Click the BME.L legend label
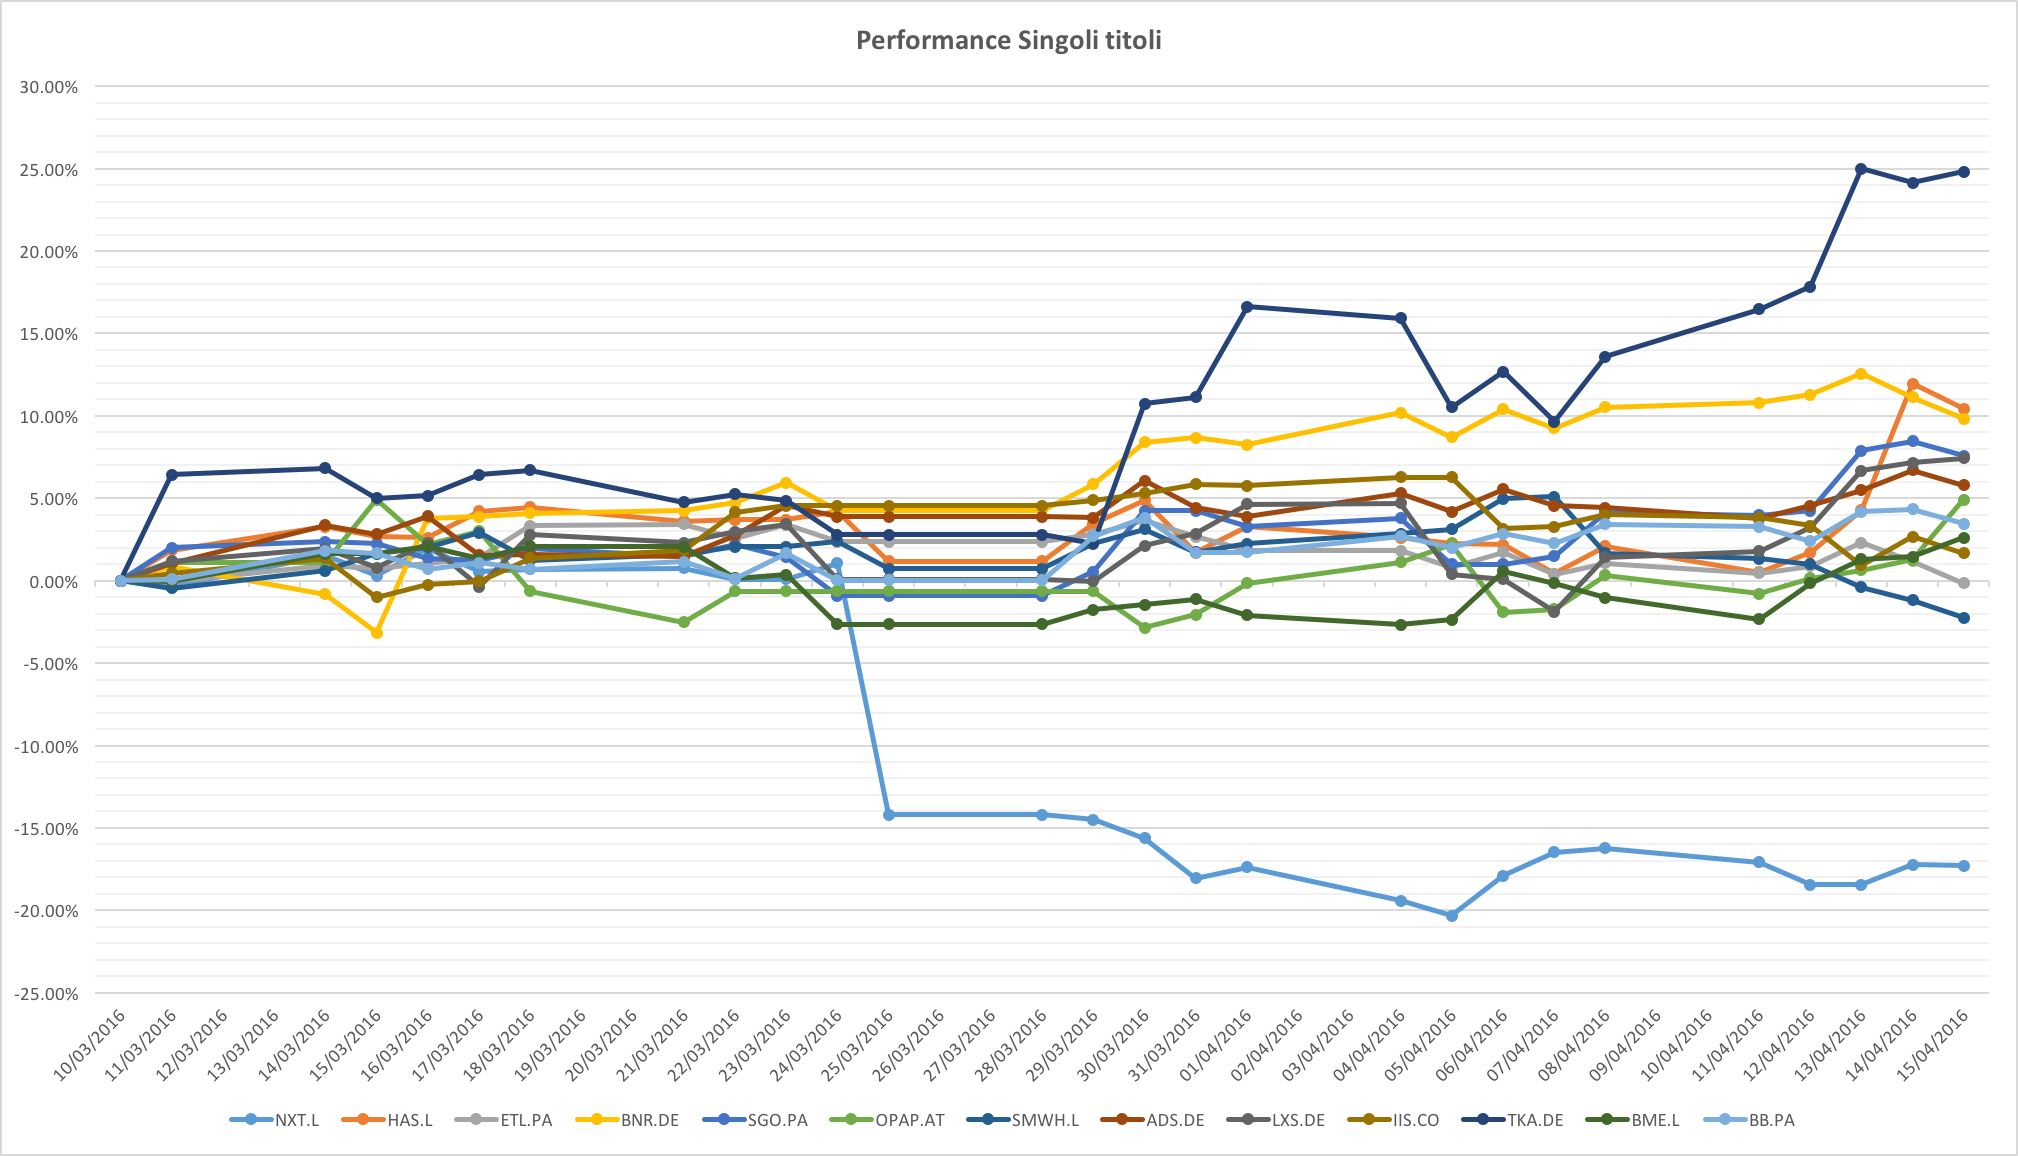 tap(1656, 1120)
